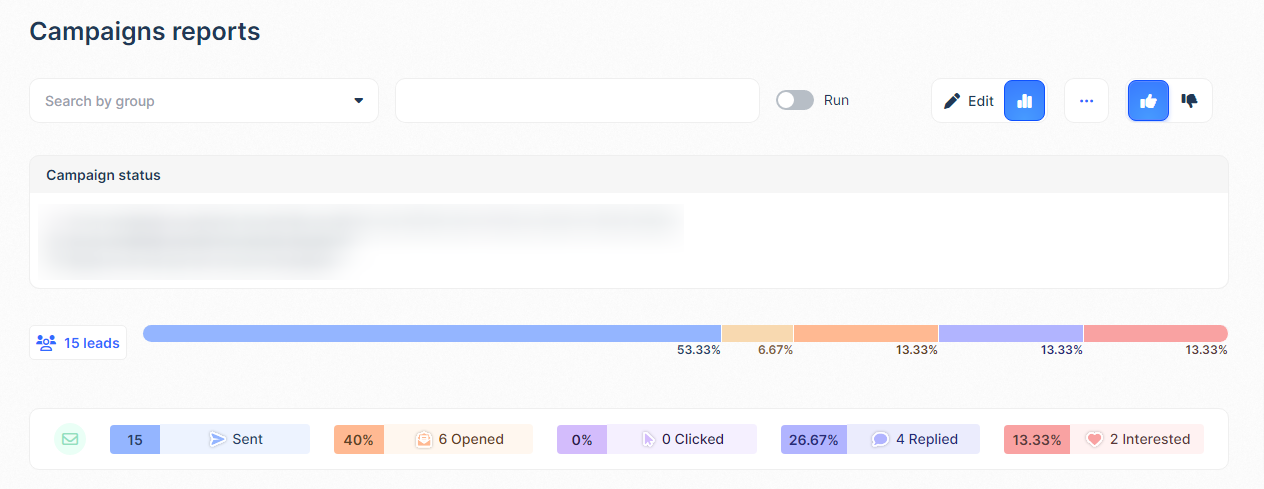Click the cursor Clicked icon
The image size is (1264, 489).
648,439
